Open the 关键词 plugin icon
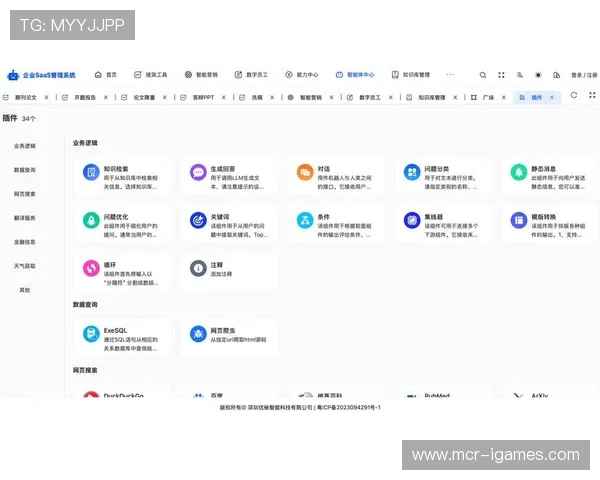 coord(198,220)
